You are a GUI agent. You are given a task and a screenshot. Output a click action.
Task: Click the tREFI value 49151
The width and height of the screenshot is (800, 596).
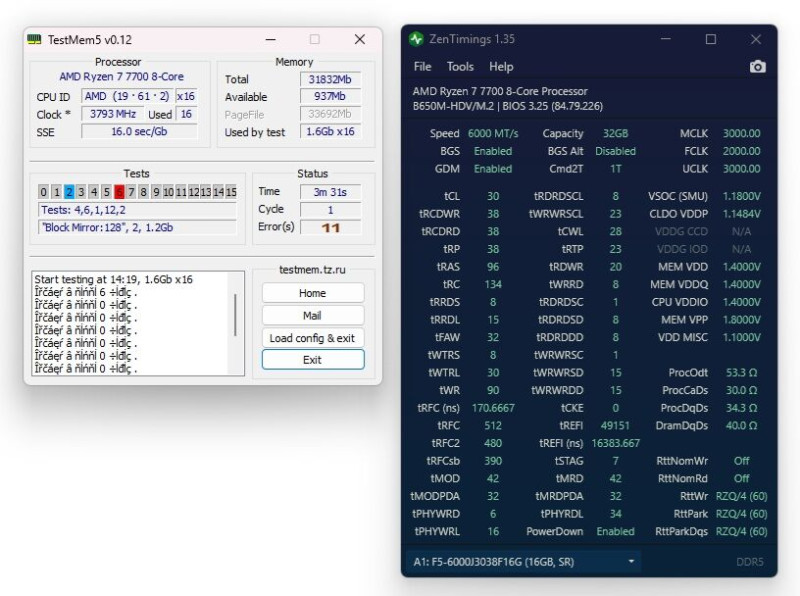(x=615, y=426)
